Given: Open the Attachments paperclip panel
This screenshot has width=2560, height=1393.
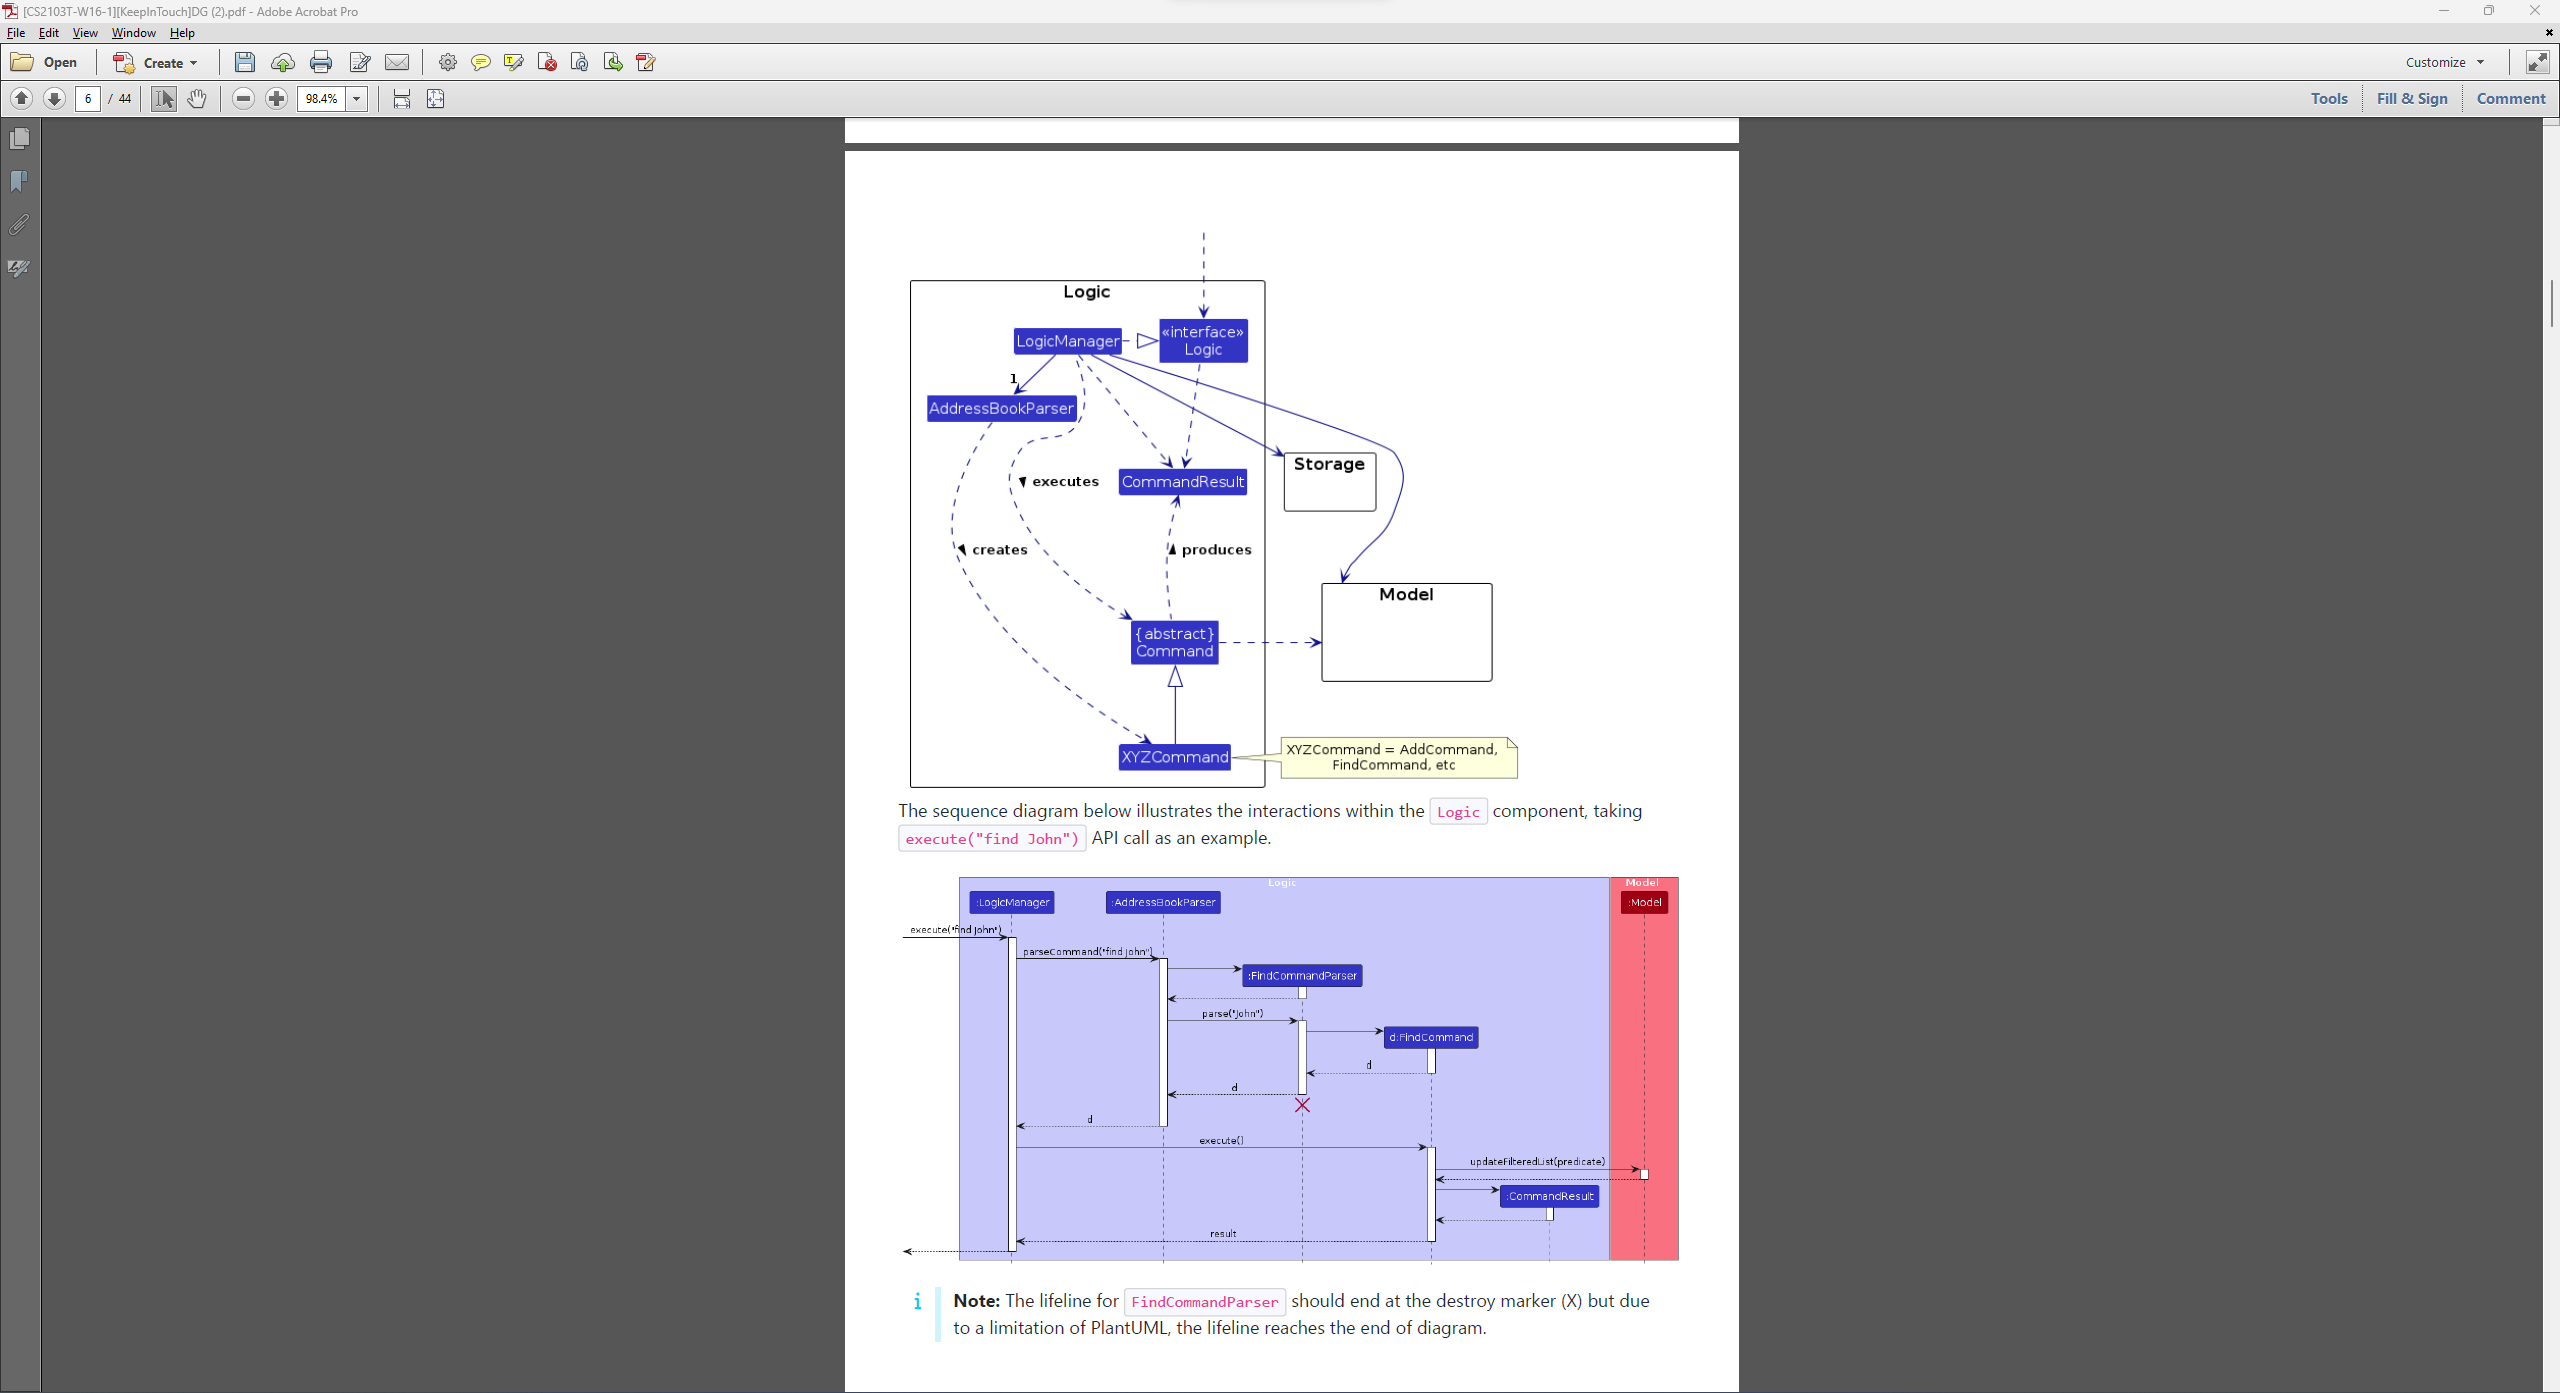Looking at the screenshot, I should (x=19, y=224).
